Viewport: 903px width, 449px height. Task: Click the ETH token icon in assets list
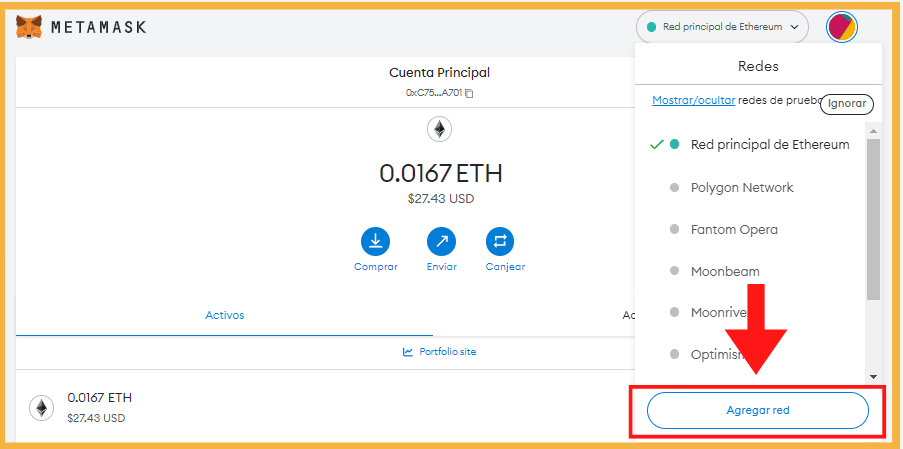(x=41, y=408)
